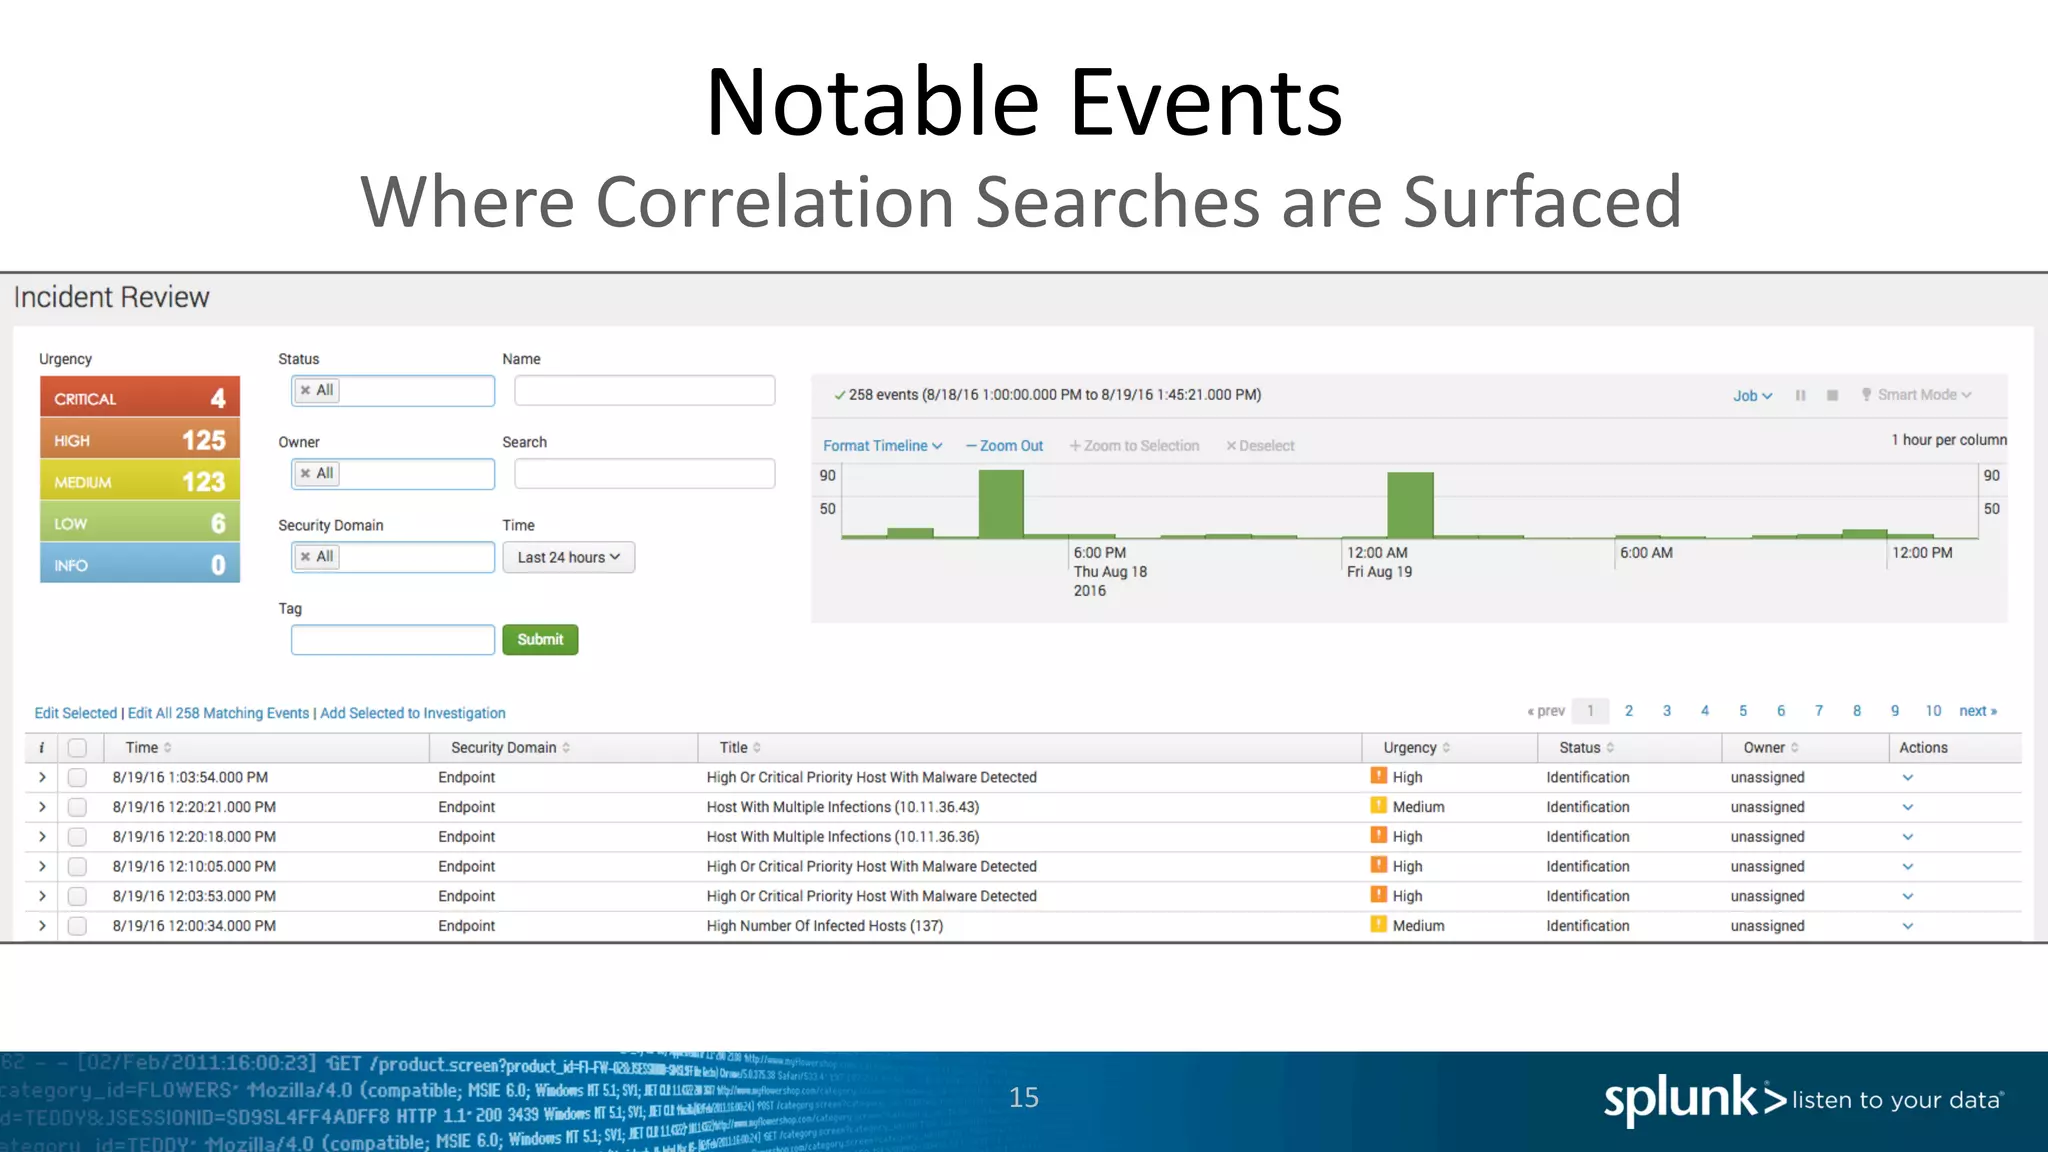The height and width of the screenshot is (1152, 2048).
Task: Open Actions menu for 12:00:34 PM event
Action: (1908, 926)
